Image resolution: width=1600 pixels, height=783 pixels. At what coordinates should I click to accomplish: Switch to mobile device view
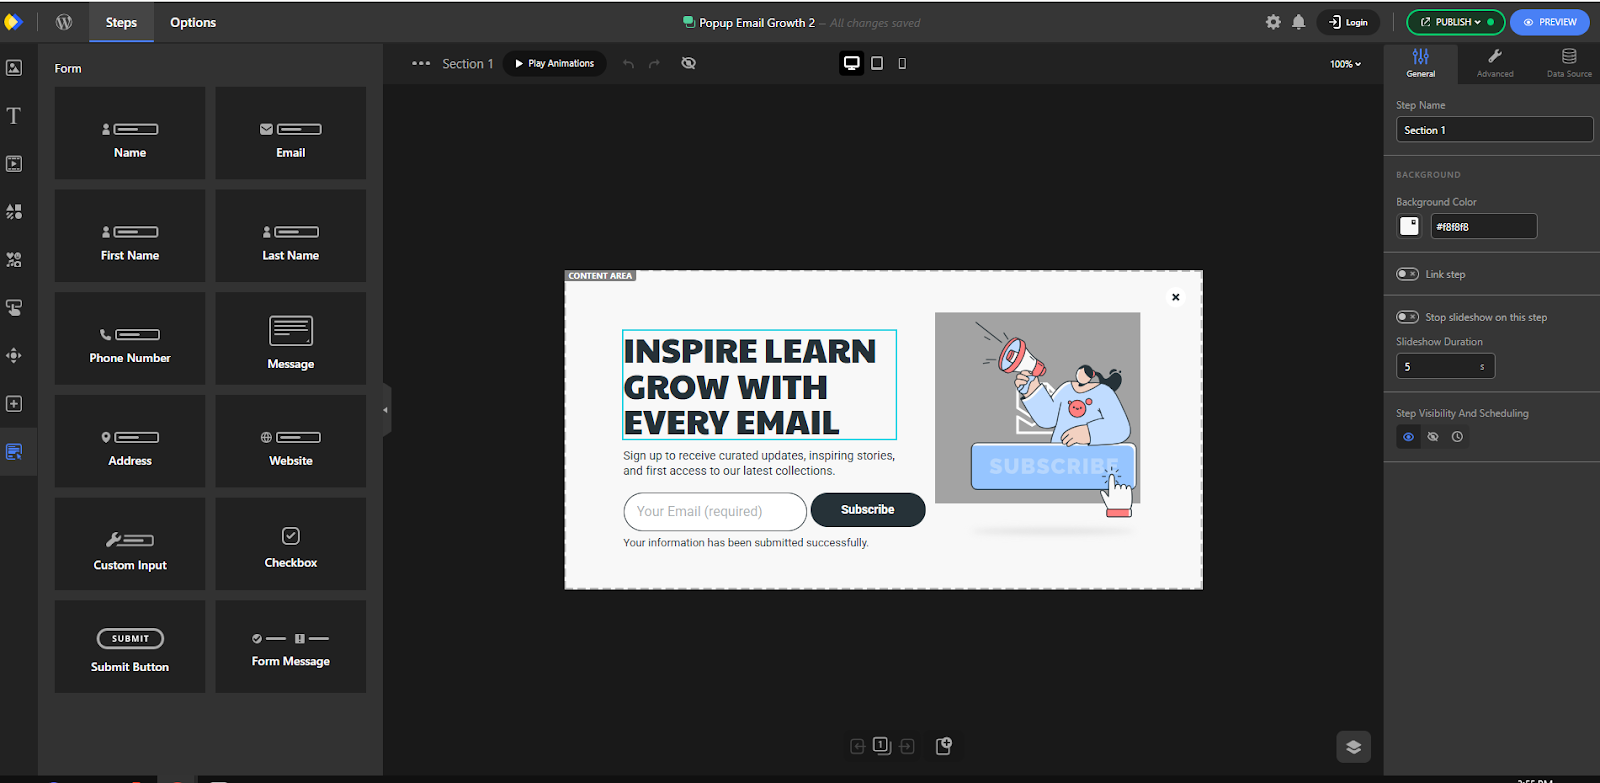(902, 63)
